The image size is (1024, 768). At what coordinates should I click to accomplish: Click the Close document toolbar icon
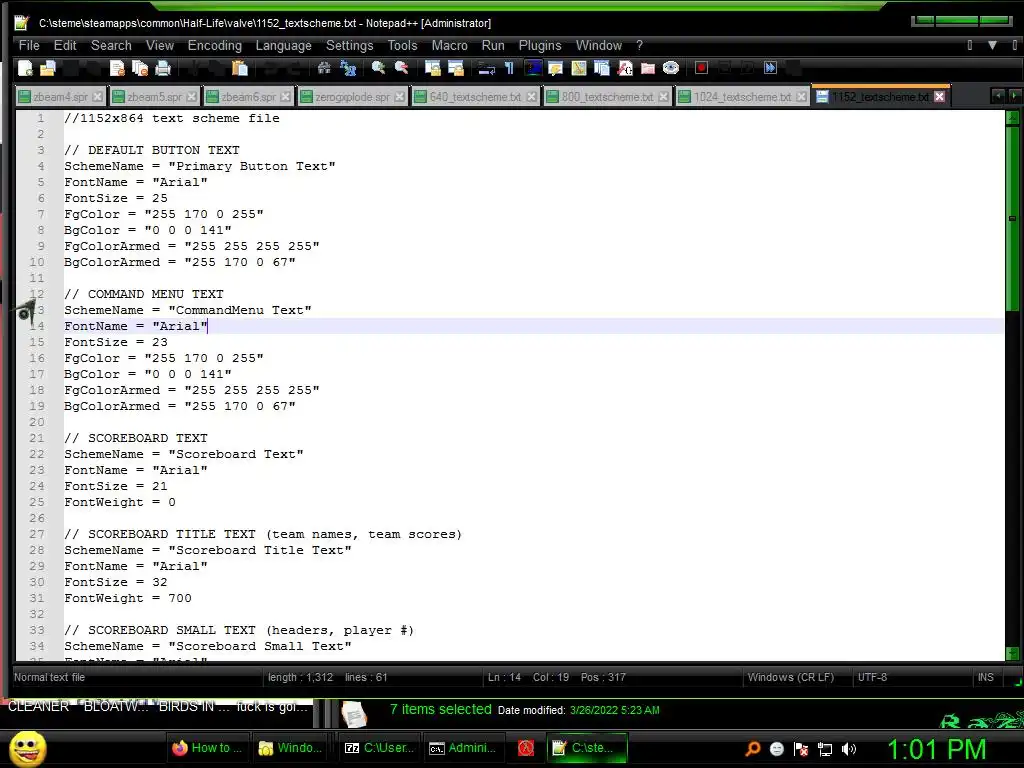pyautogui.click(x=118, y=68)
